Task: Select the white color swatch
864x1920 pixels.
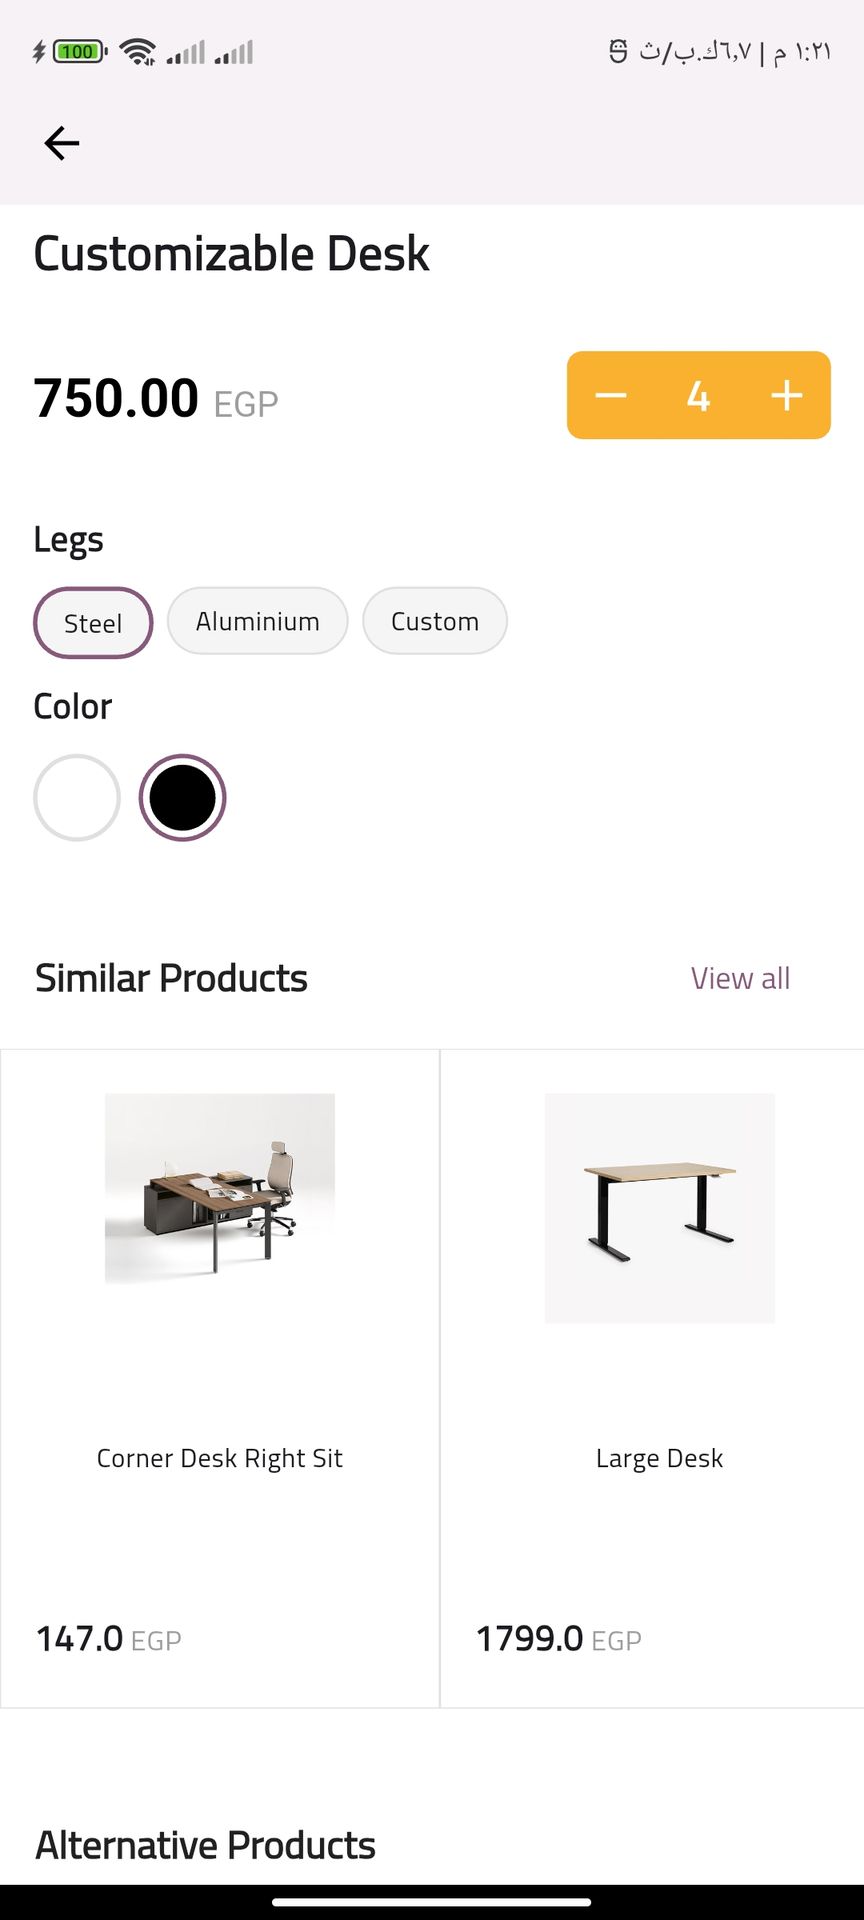Action: (x=77, y=798)
